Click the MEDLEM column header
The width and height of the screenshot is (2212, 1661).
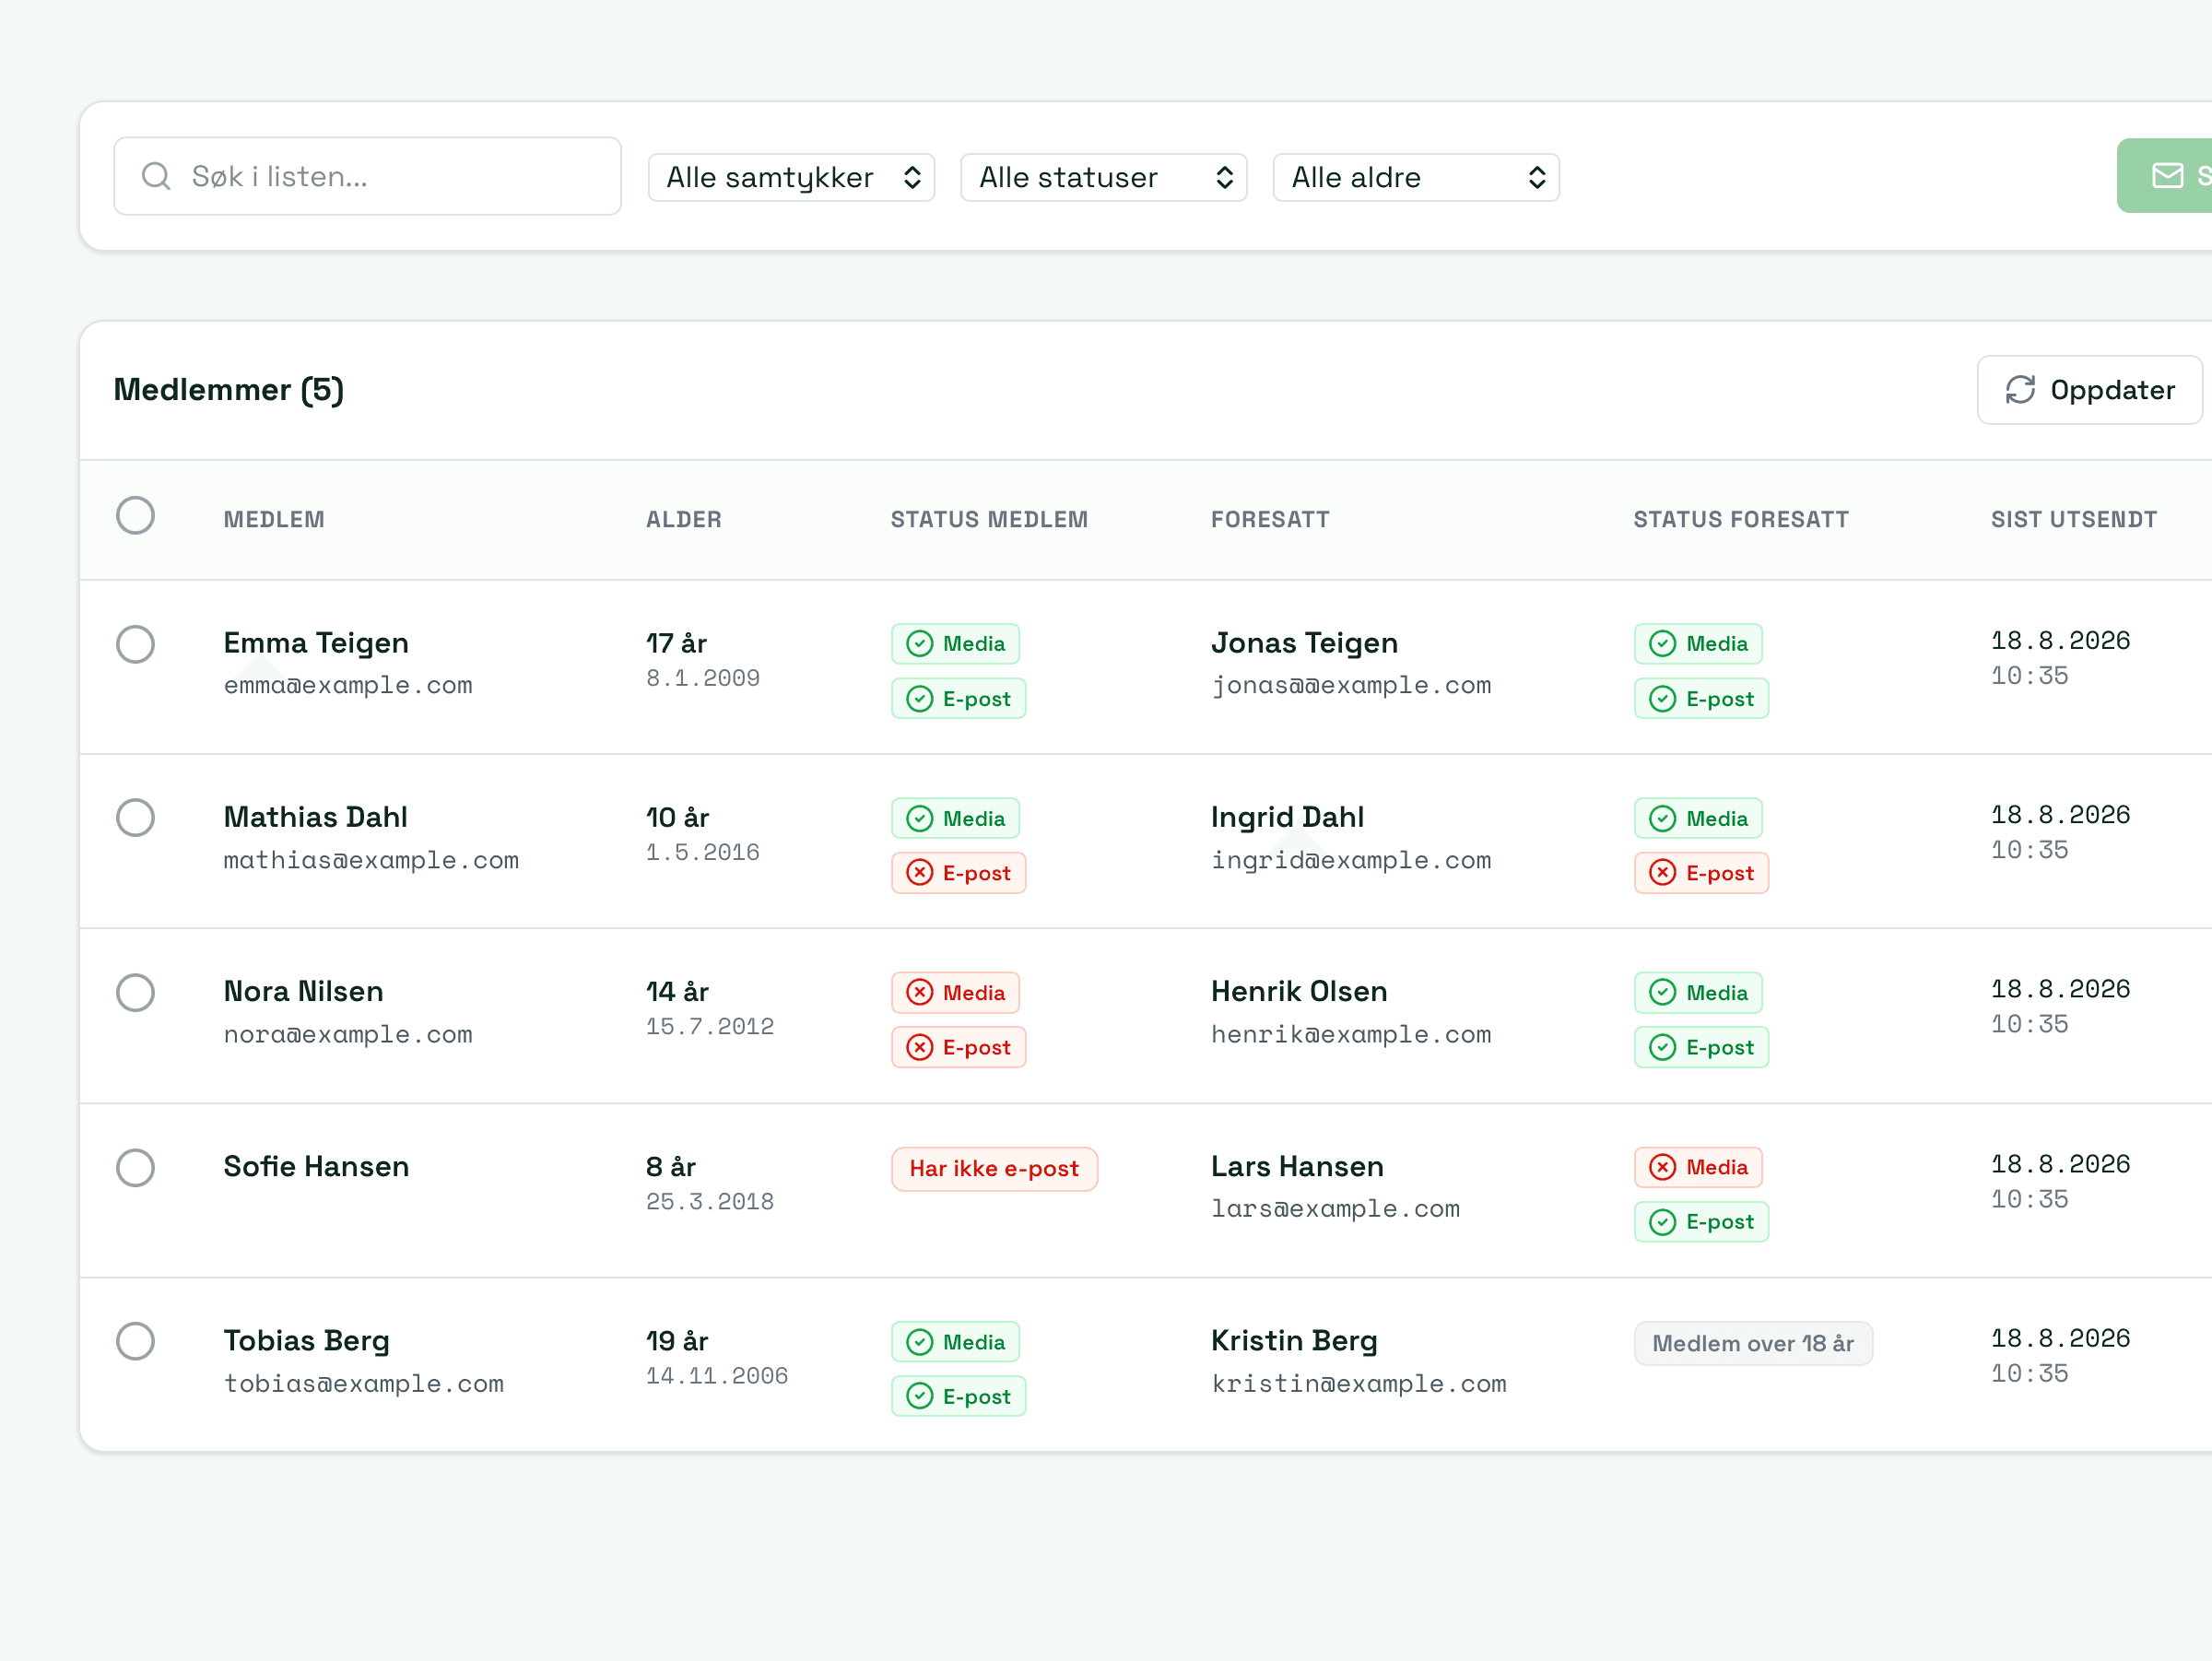pyautogui.click(x=274, y=520)
